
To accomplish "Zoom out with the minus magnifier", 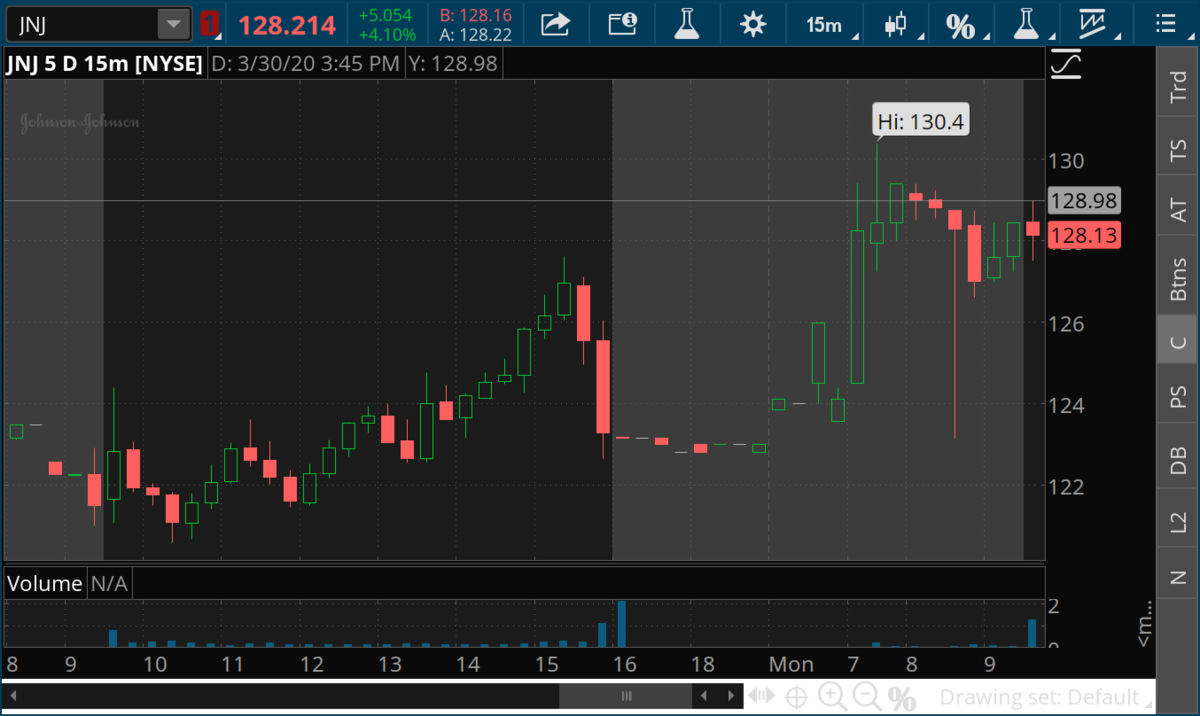I will click(867, 697).
